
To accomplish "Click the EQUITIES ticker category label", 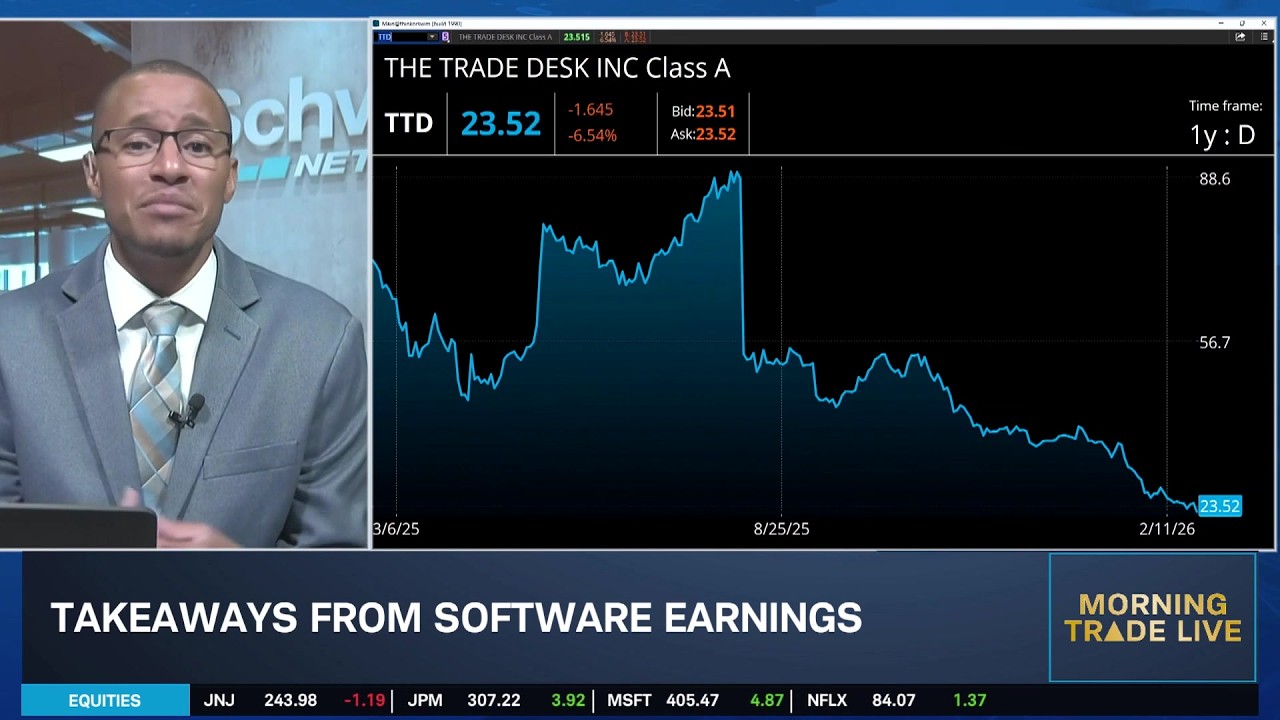I will (x=105, y=701).
